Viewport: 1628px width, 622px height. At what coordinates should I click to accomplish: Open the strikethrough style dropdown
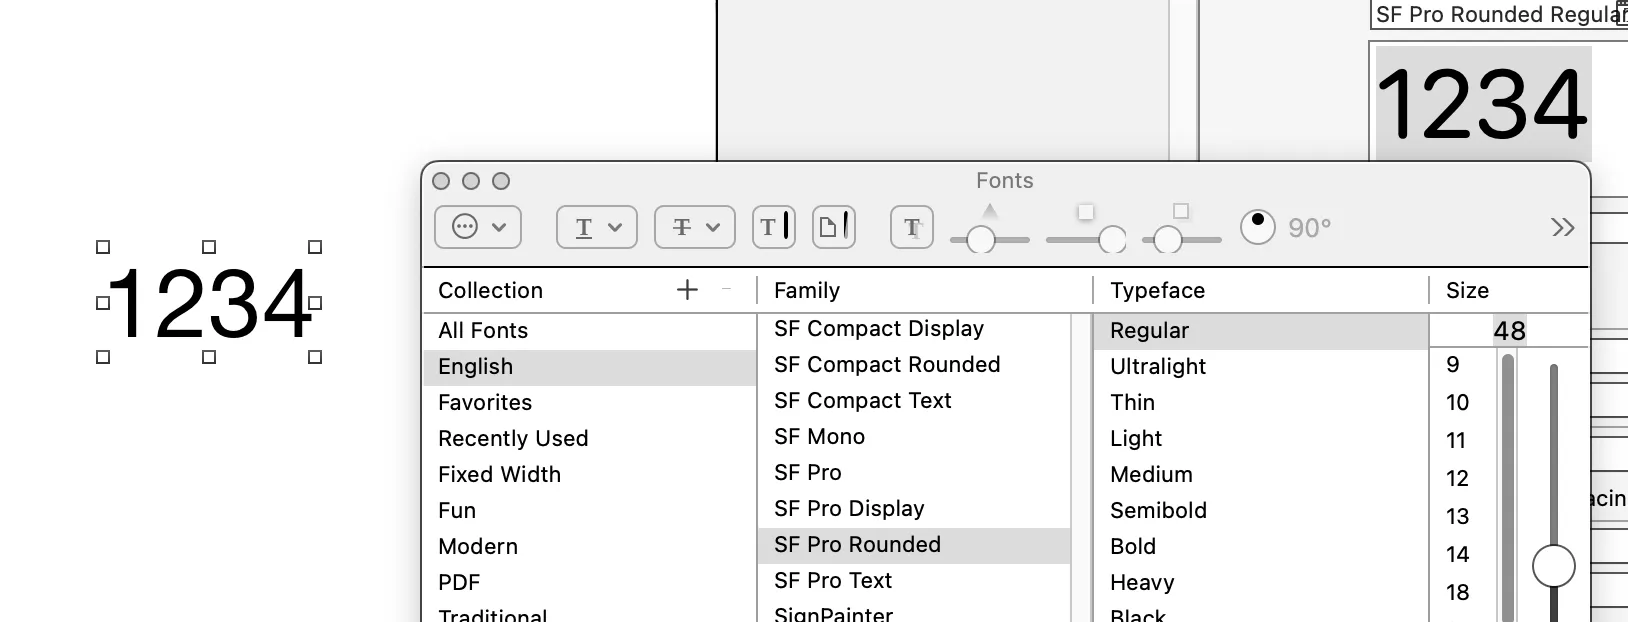(695, 227)
